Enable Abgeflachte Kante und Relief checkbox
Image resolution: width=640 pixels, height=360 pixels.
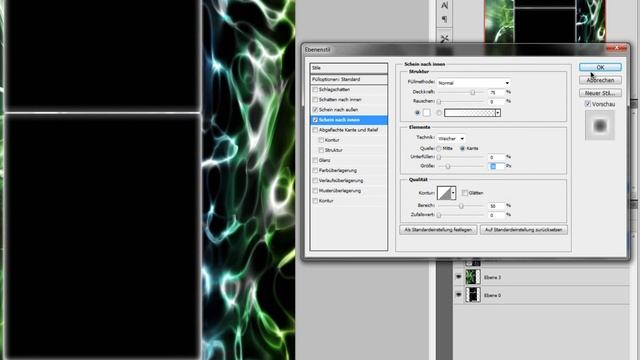pyautogui.click(x=315, y=130)
